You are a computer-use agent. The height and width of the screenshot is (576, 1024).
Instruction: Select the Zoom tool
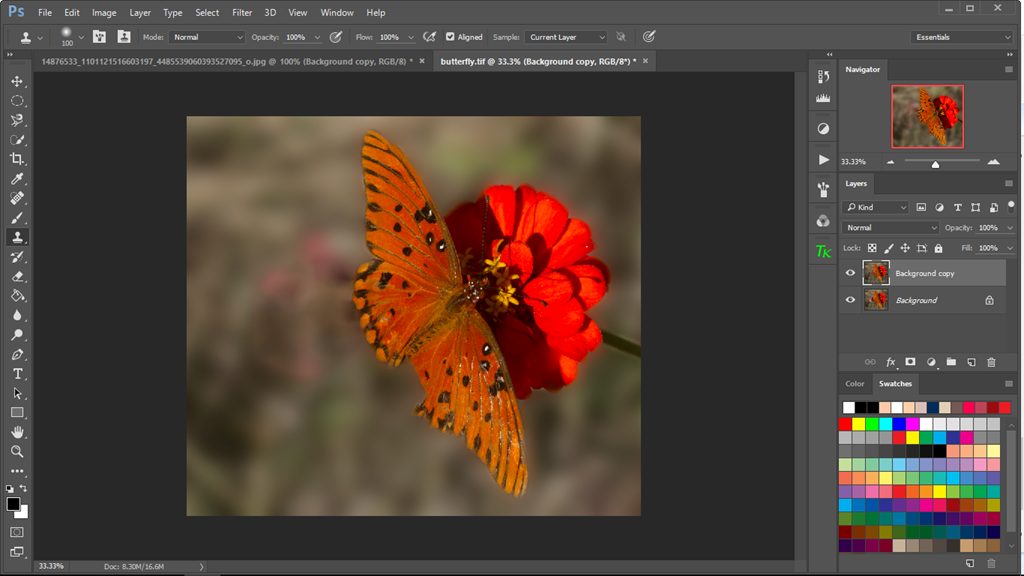tap(17, 451)
